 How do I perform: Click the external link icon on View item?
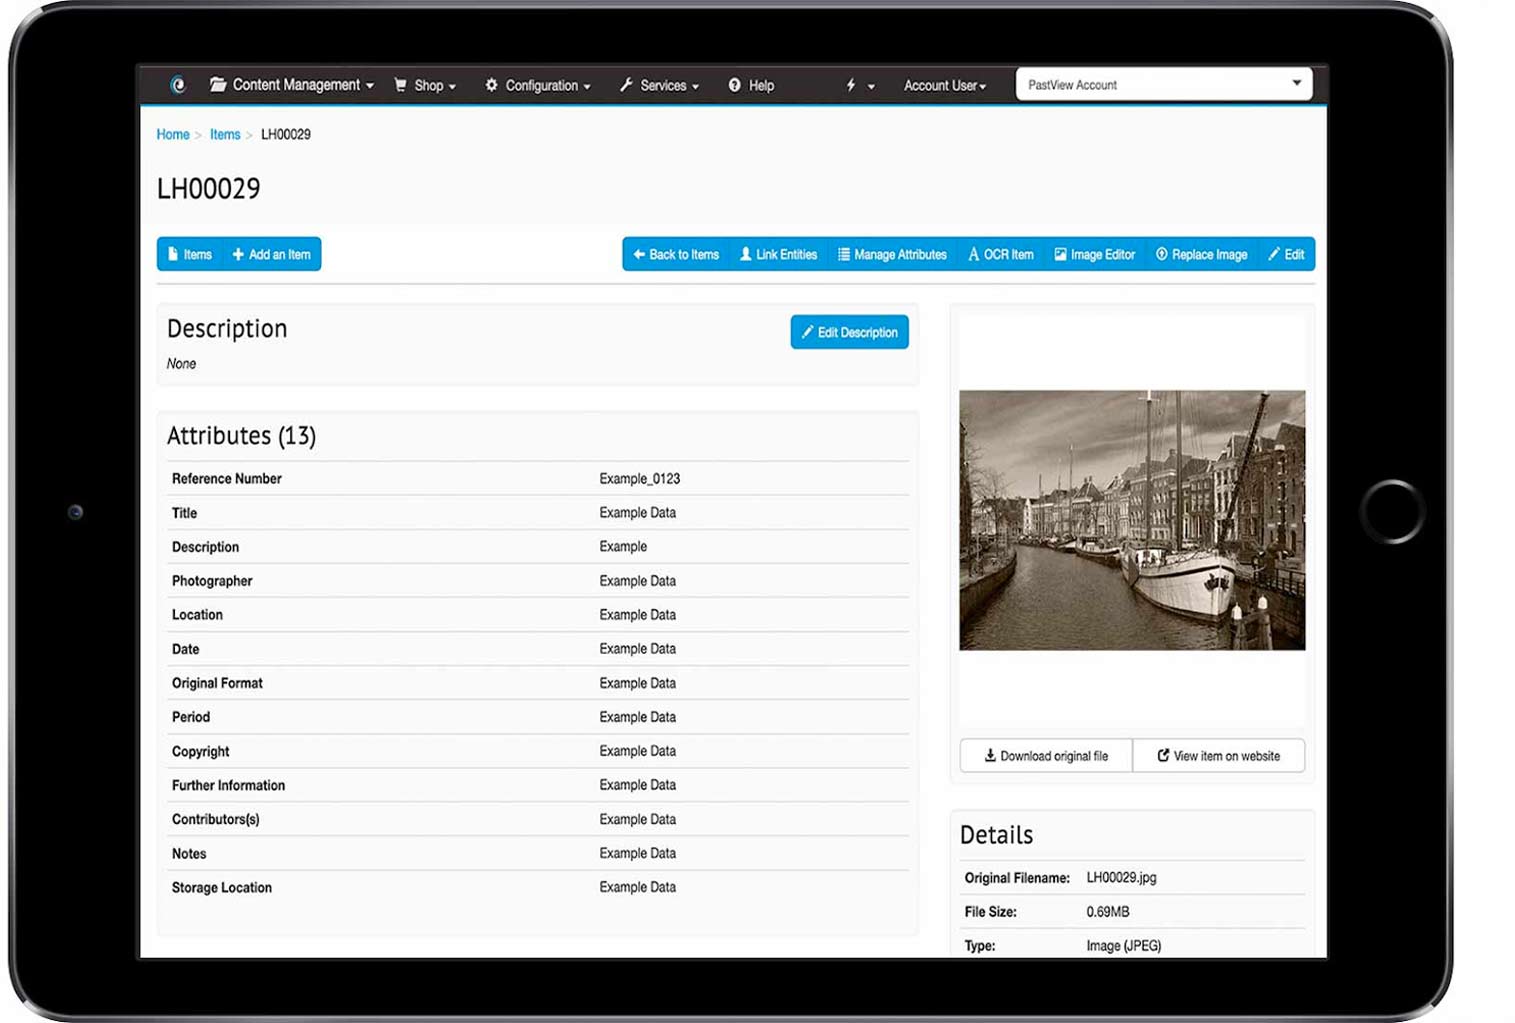click(x=1163, y=756)
